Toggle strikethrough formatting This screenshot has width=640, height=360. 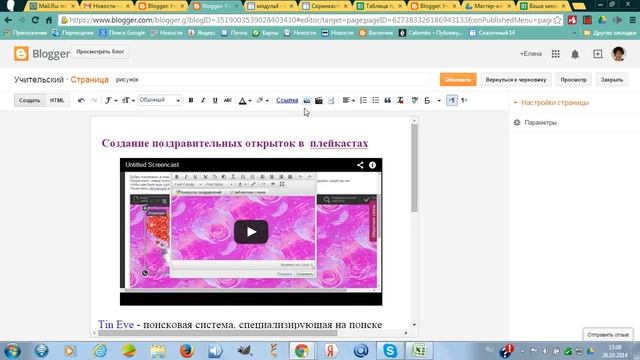(228, 100)
